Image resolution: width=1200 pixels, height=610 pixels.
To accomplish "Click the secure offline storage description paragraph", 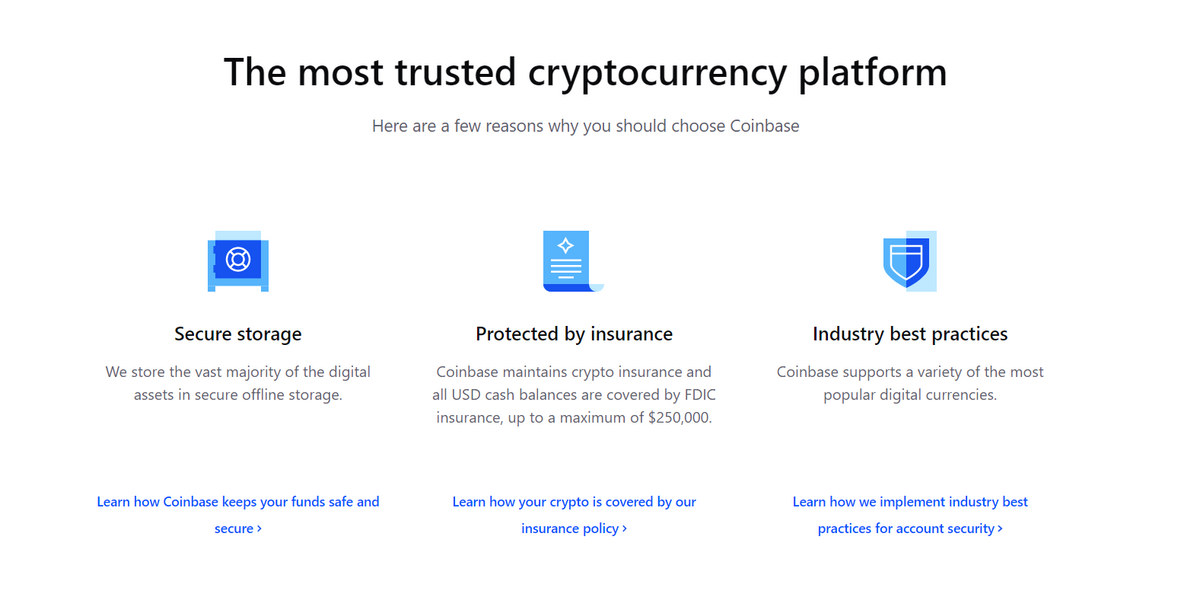I will pos(238,383).
